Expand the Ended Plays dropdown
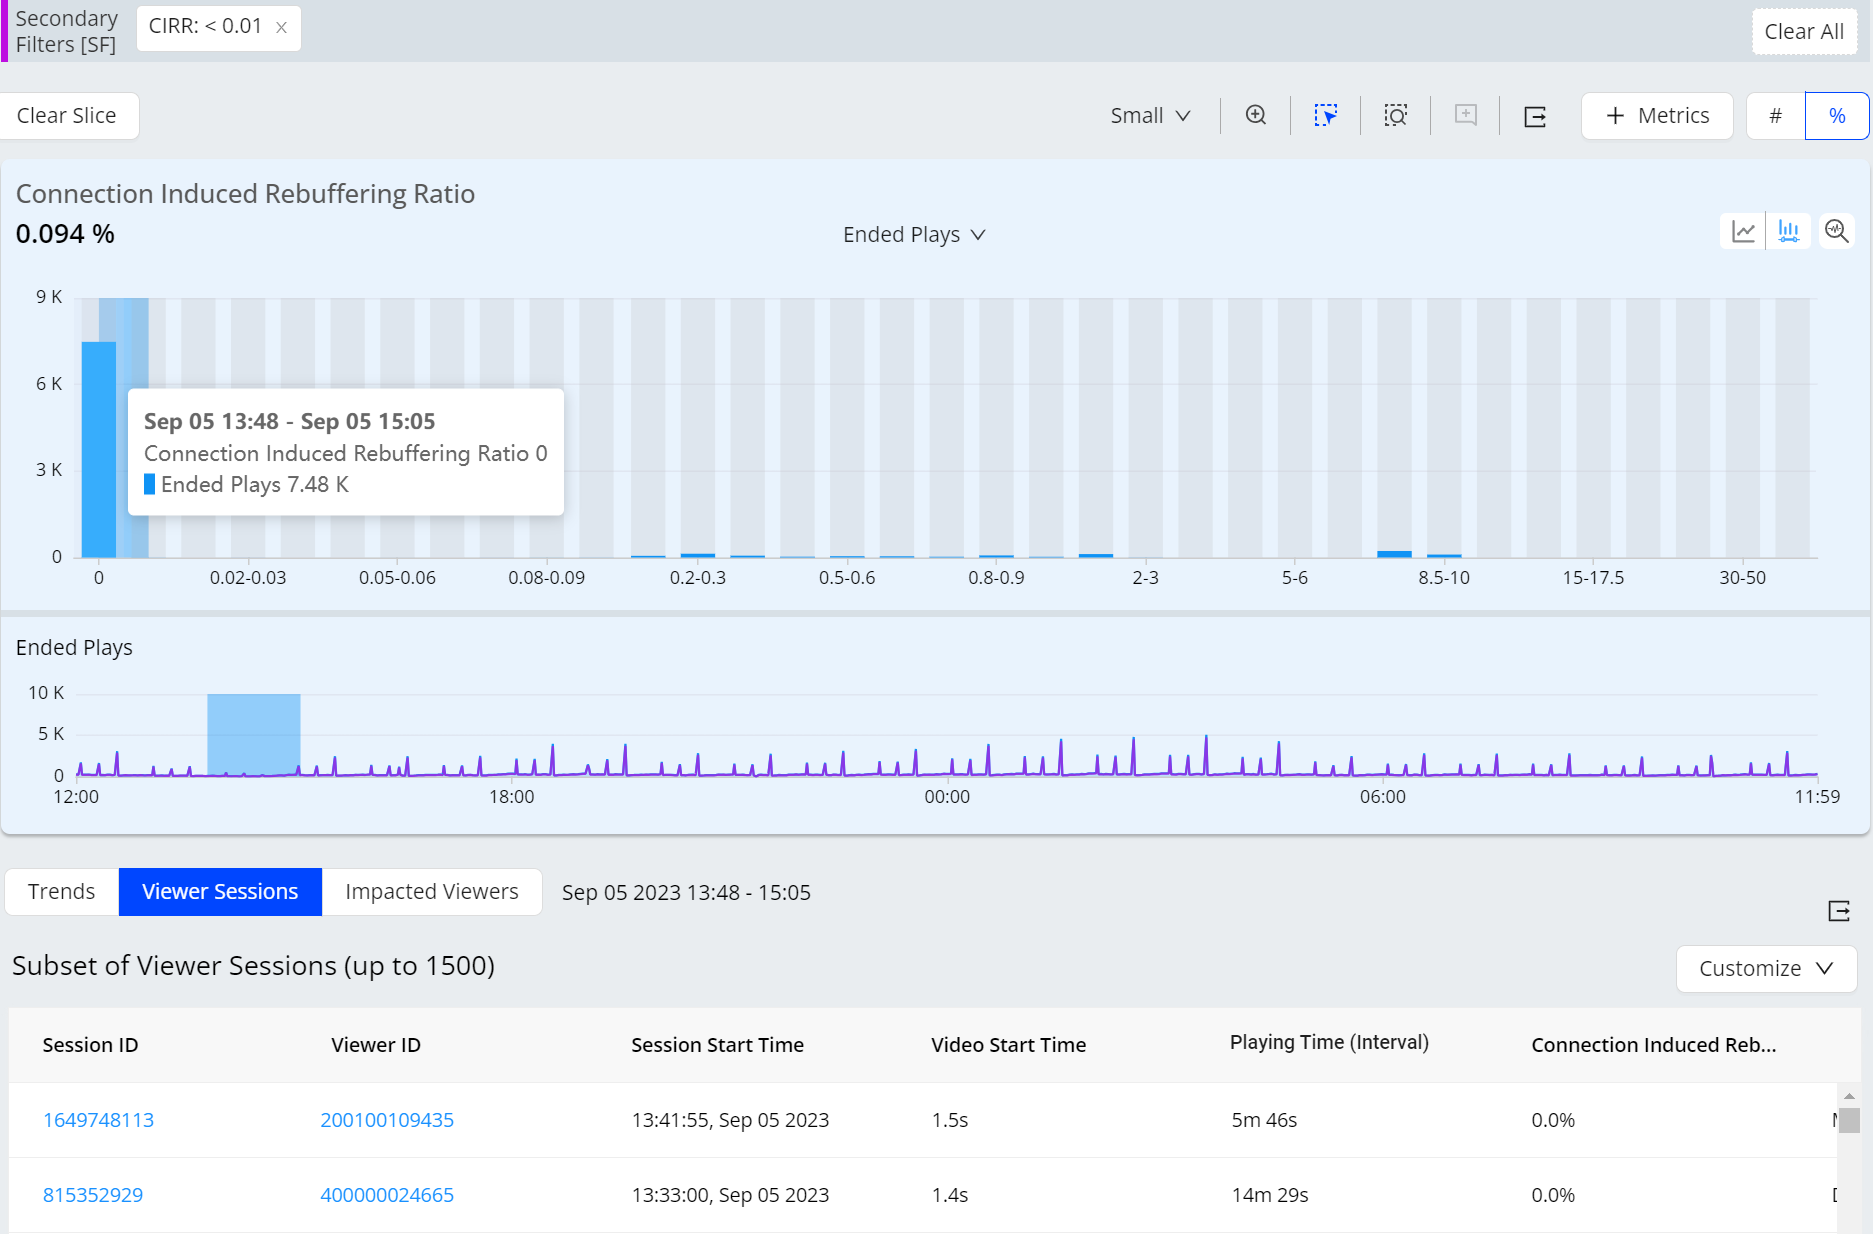 tap(914, 235)
